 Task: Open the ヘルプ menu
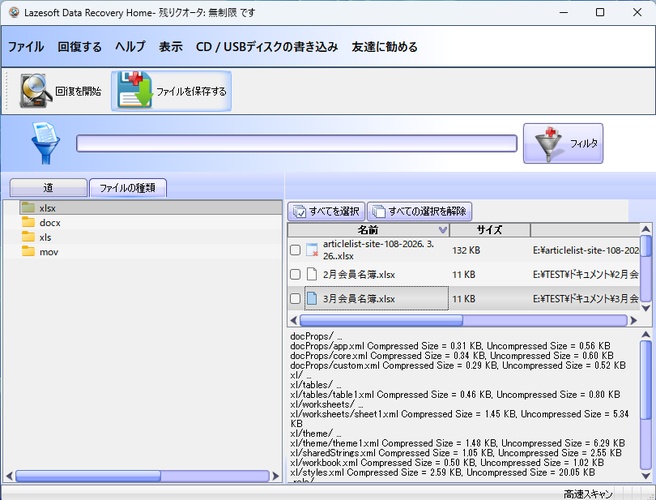click(x=130, y=46)
